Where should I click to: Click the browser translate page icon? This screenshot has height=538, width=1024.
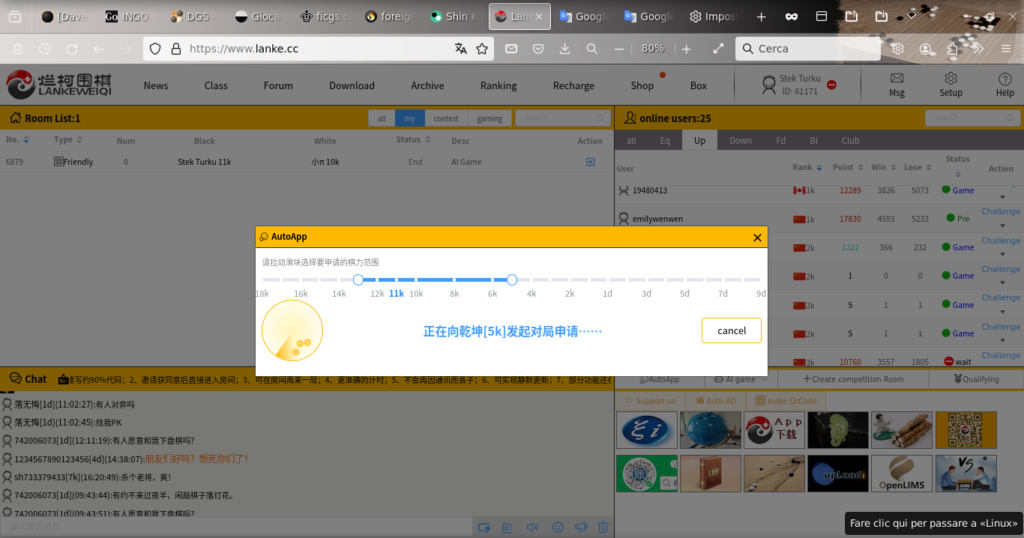[x=460, y=49]
